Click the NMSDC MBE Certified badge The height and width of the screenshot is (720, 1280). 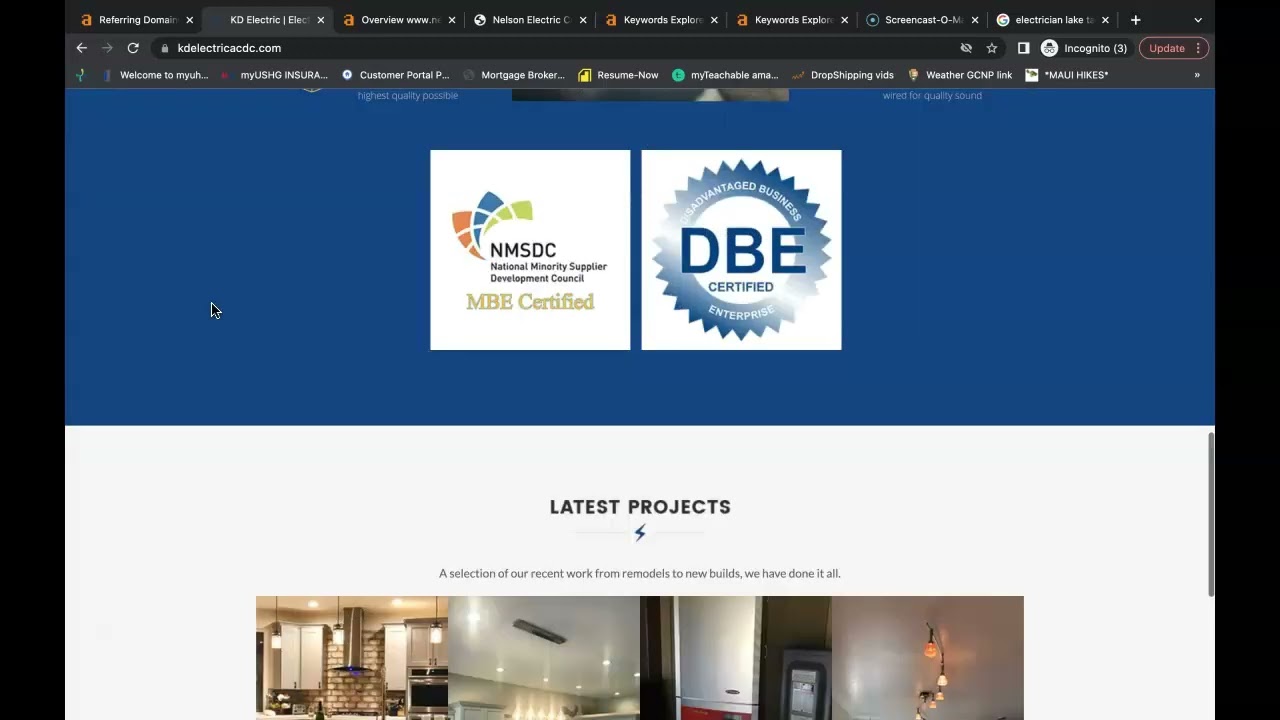coord(530,250)
